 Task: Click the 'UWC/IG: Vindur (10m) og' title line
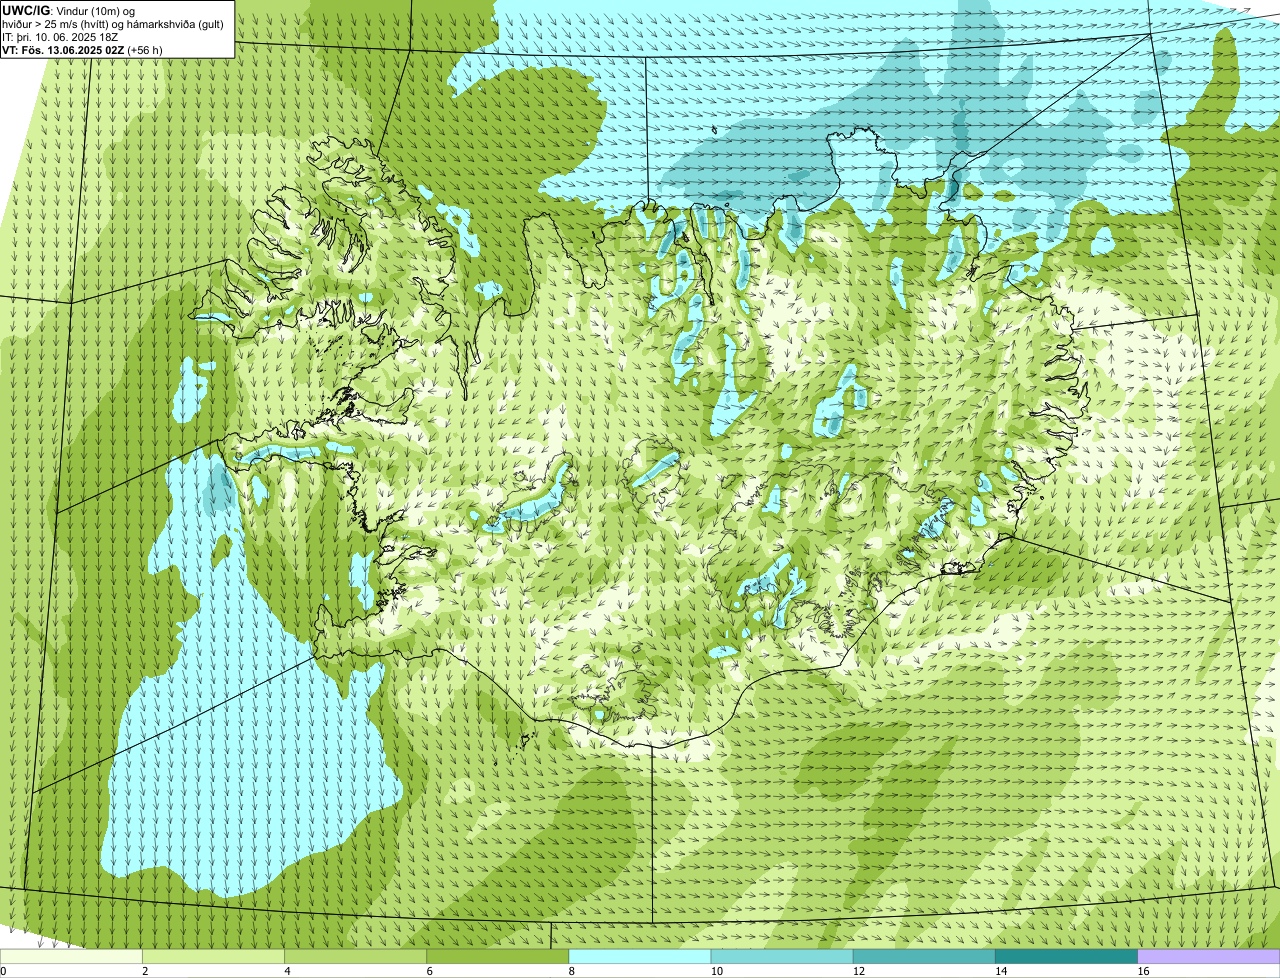click(x=68, y=10)
